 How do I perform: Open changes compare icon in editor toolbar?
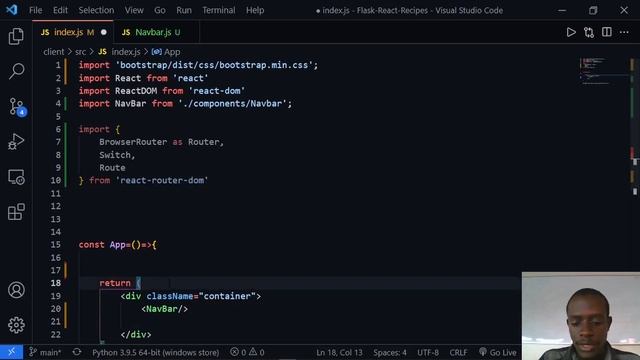589,32
